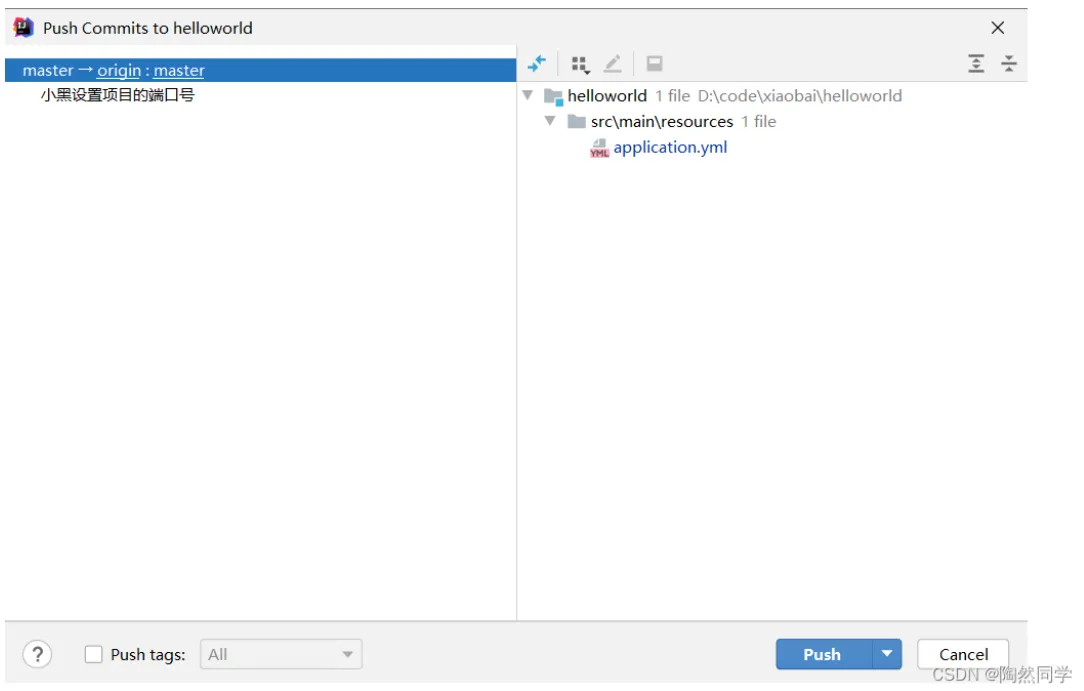Screen dimensions: 1084x691
Task: Select the helloworld root node
Action: click(x=607, y=95)
